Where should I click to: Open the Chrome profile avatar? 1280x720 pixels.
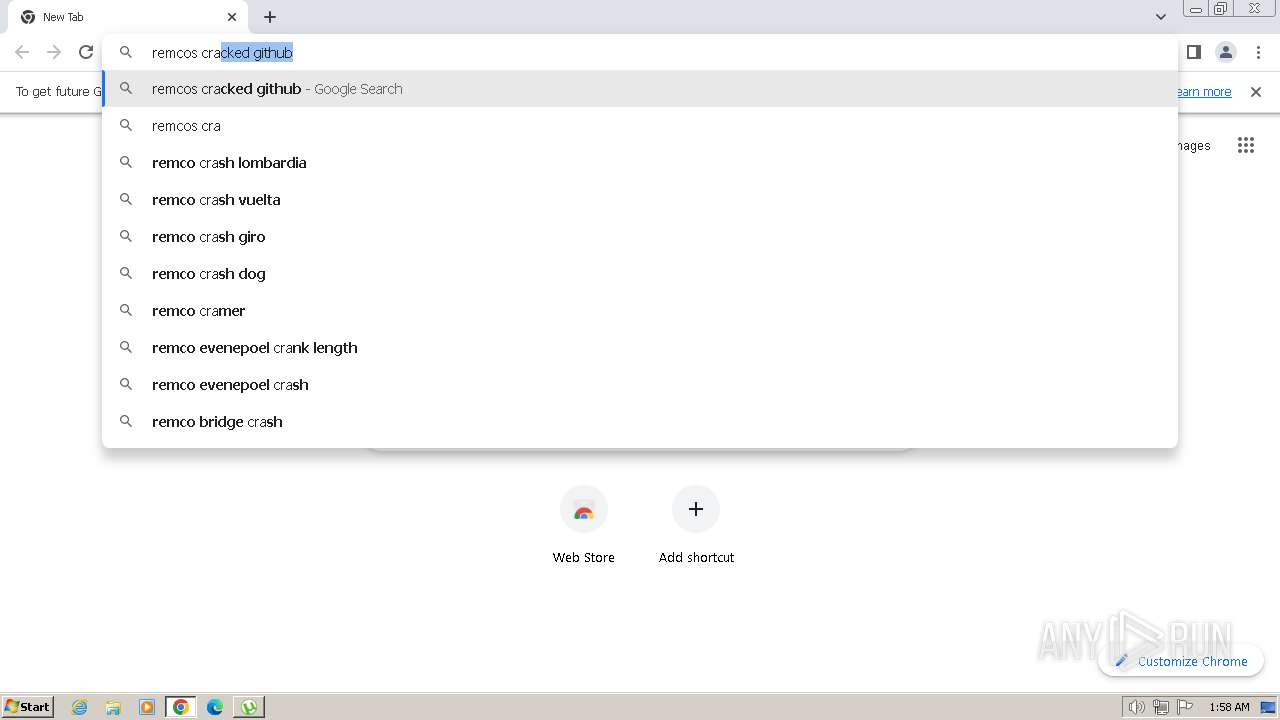(x=1226, y=52)
